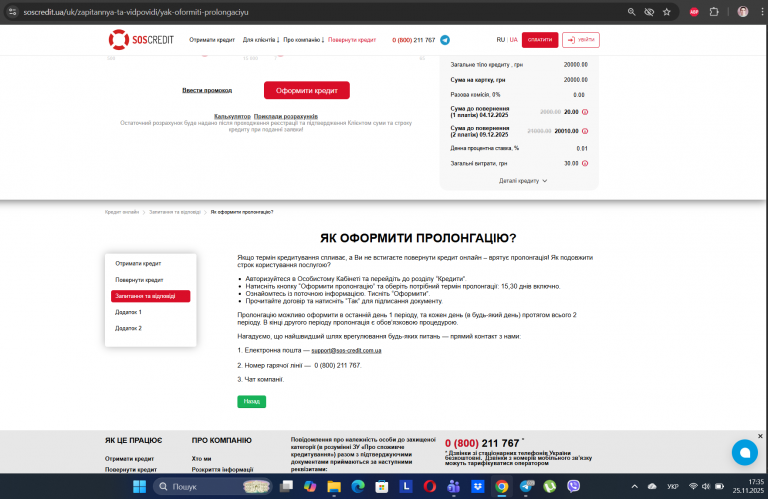Open the Chrome profile avatar
Image resolution: width=768 pixels, height=499 pixels.
click(743, 12)
